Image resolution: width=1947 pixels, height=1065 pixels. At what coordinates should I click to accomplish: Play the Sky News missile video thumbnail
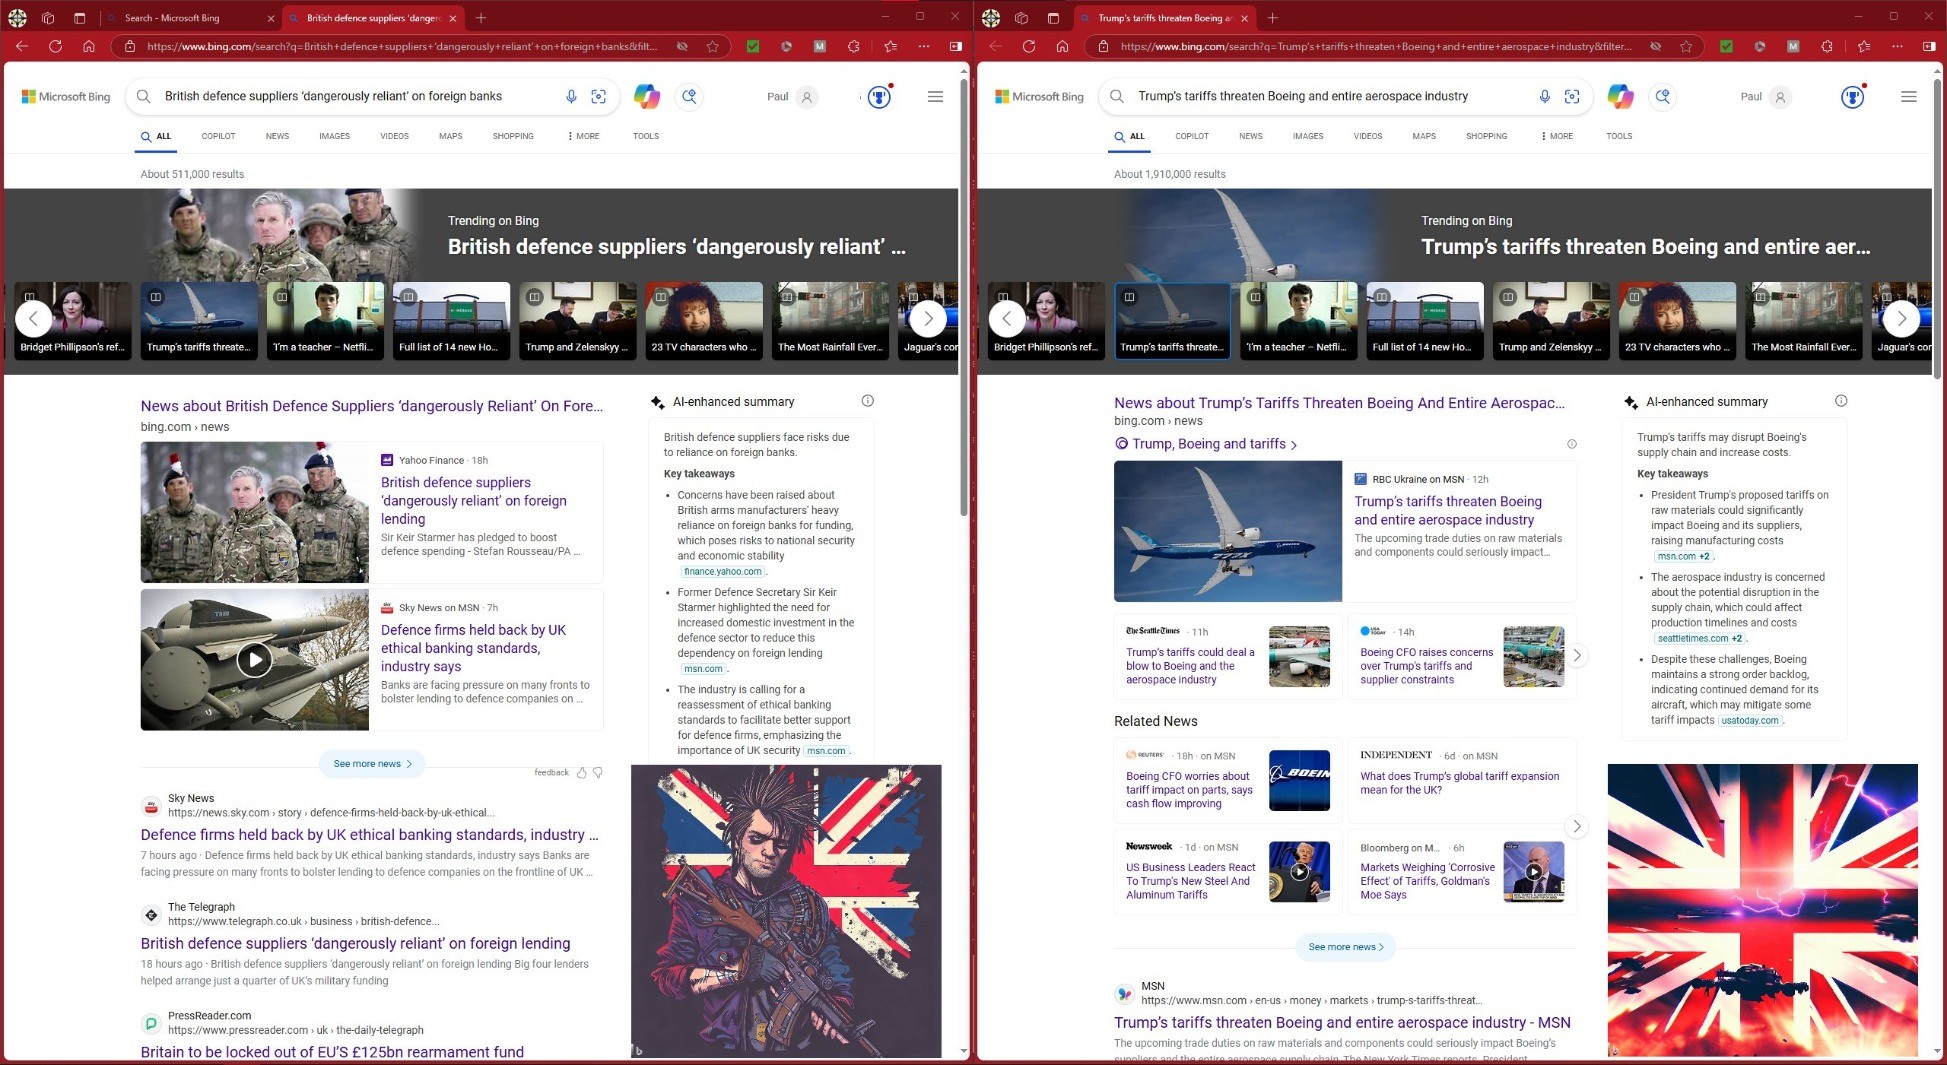(254, 660)
